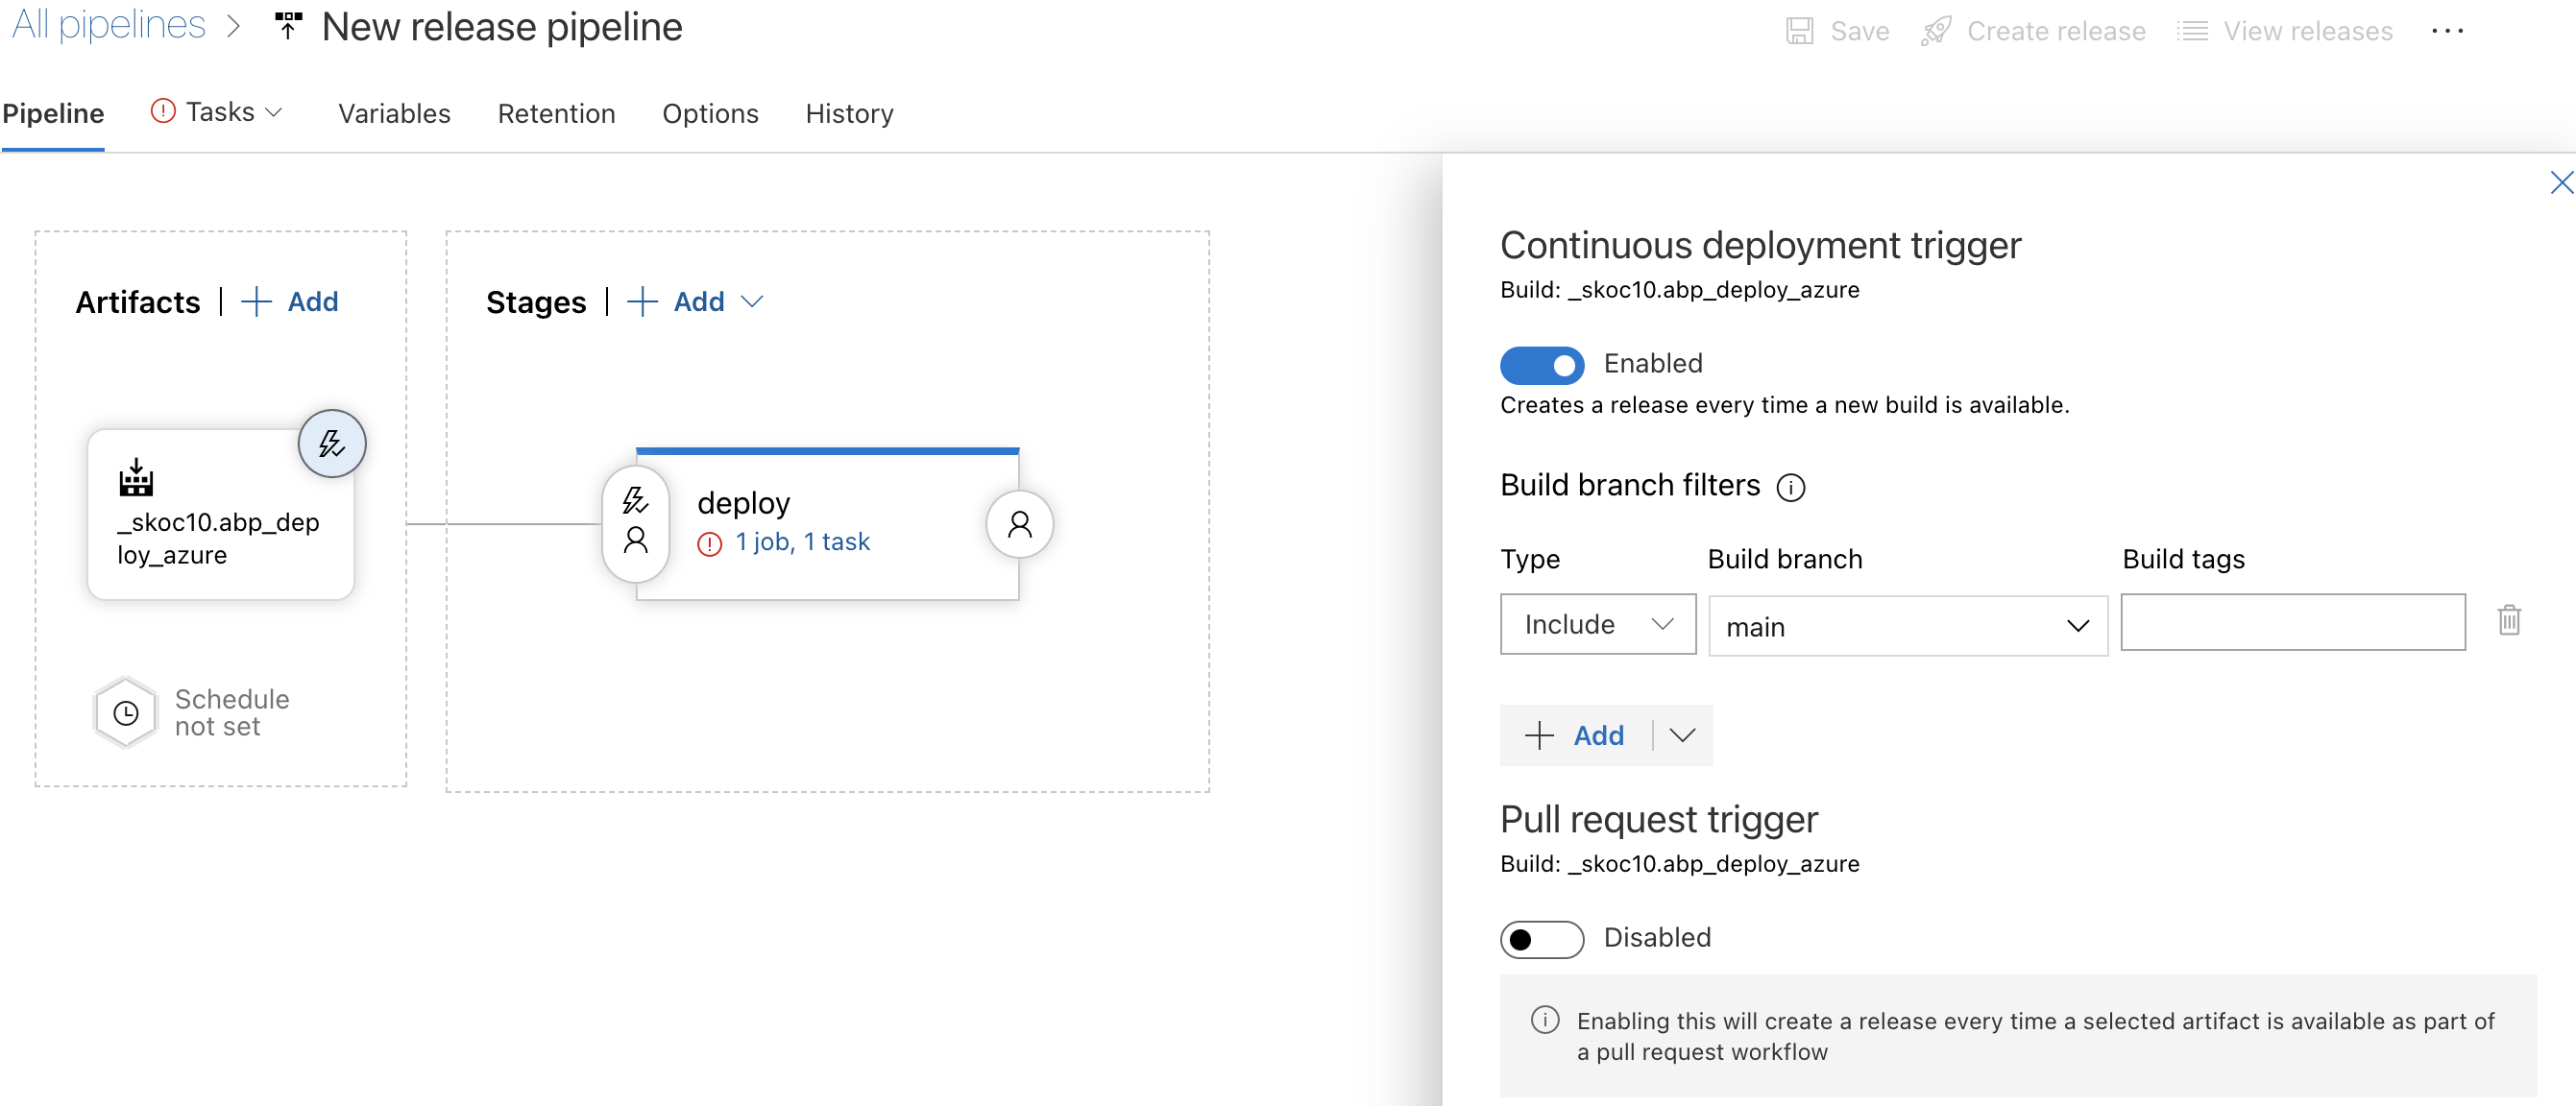
Task: Open the Include type dropdown
Action: point(1597,624)
